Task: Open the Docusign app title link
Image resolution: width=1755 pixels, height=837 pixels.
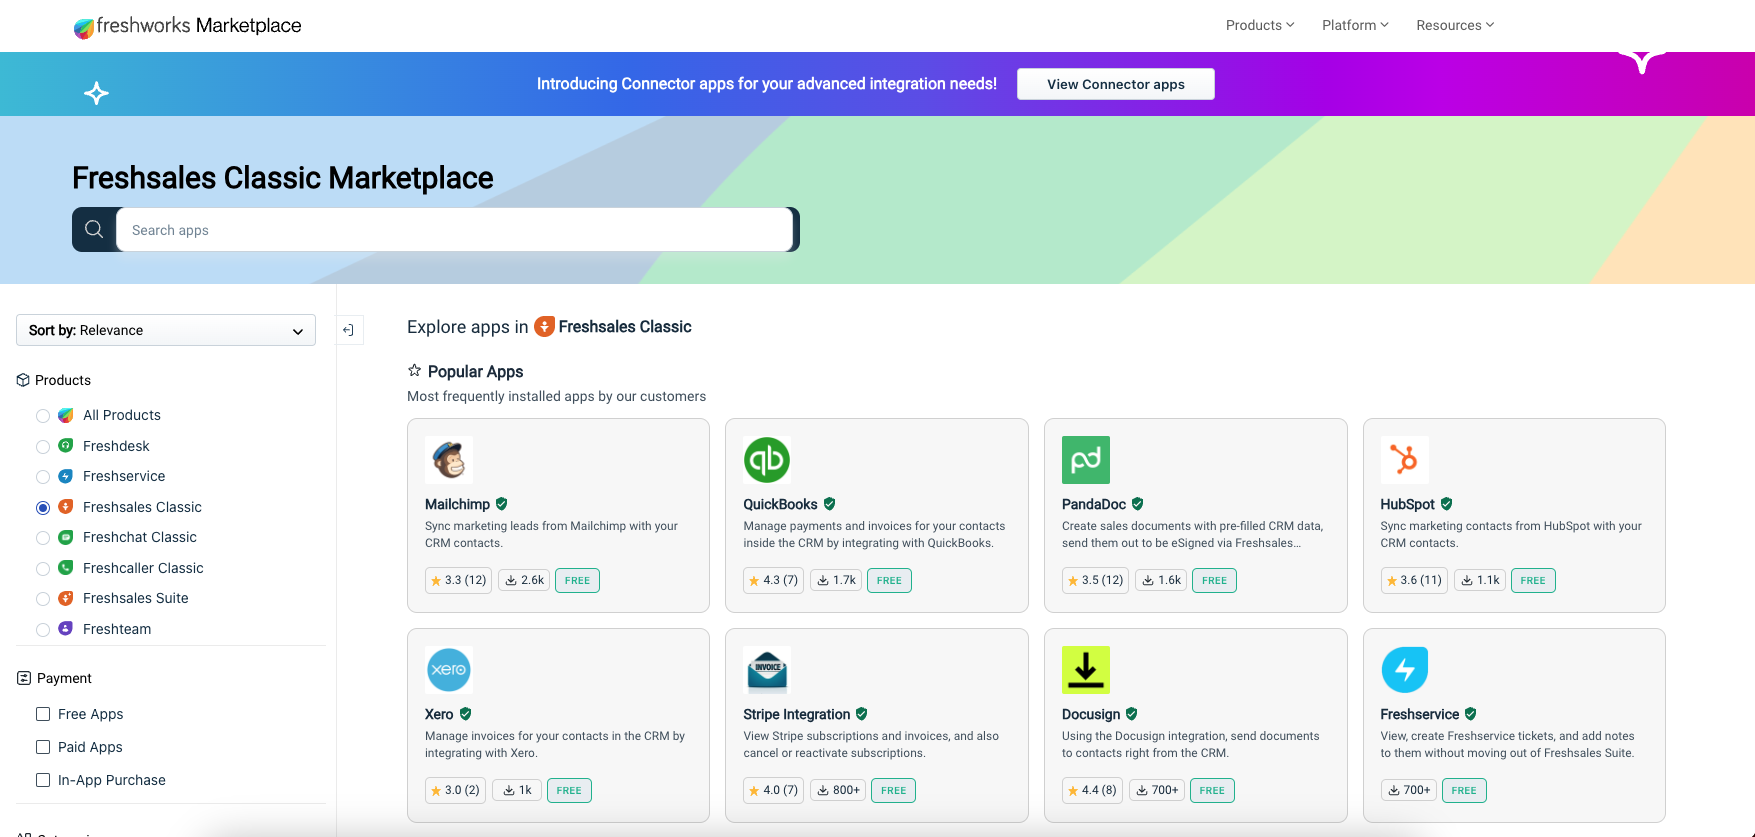Action: click(1091, 714)
